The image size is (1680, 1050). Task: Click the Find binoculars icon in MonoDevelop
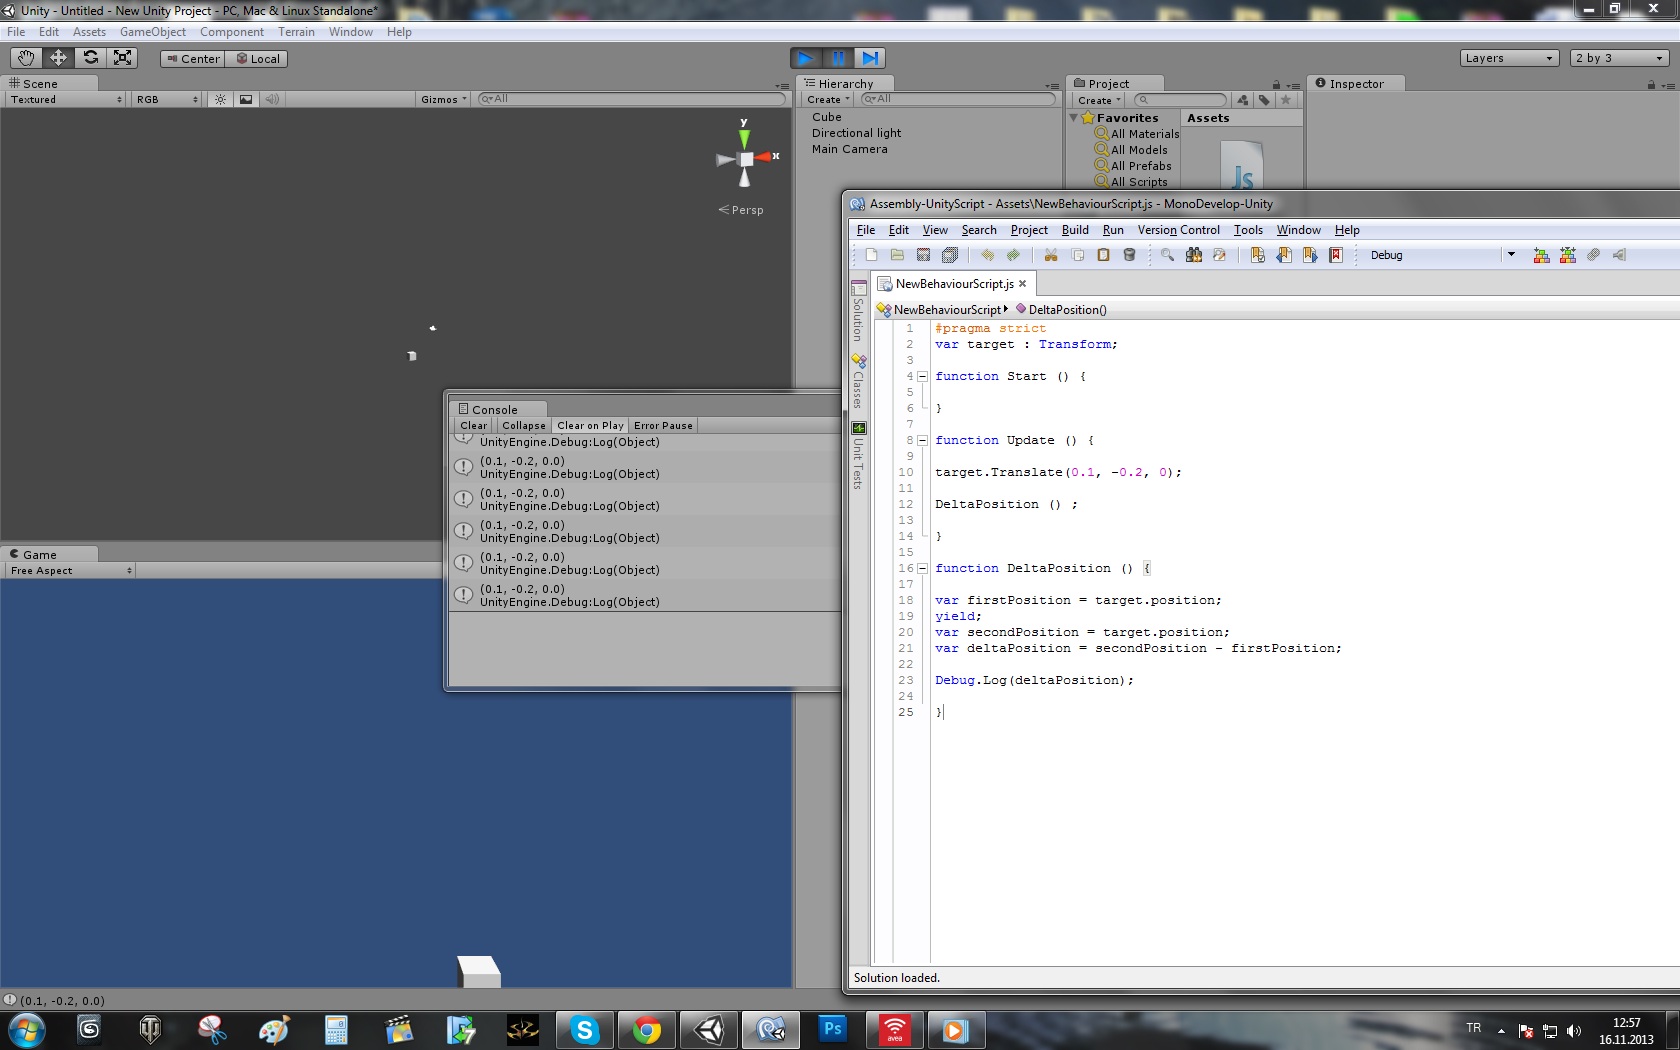tap(1194, 255)
